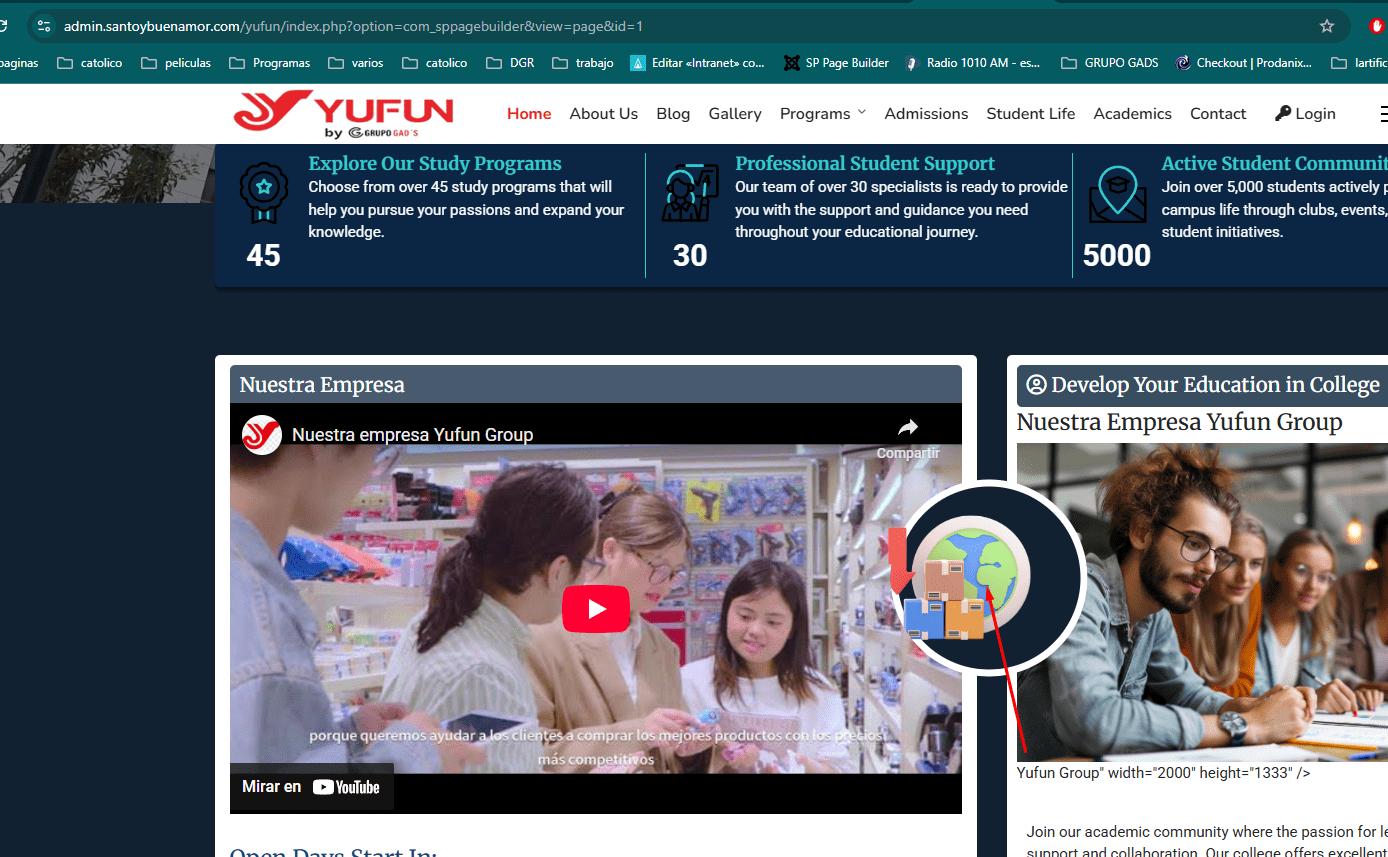Viewport: 1388px width, 857px height.
Task: Go to the Home menu item
Action: pos(529,114)
